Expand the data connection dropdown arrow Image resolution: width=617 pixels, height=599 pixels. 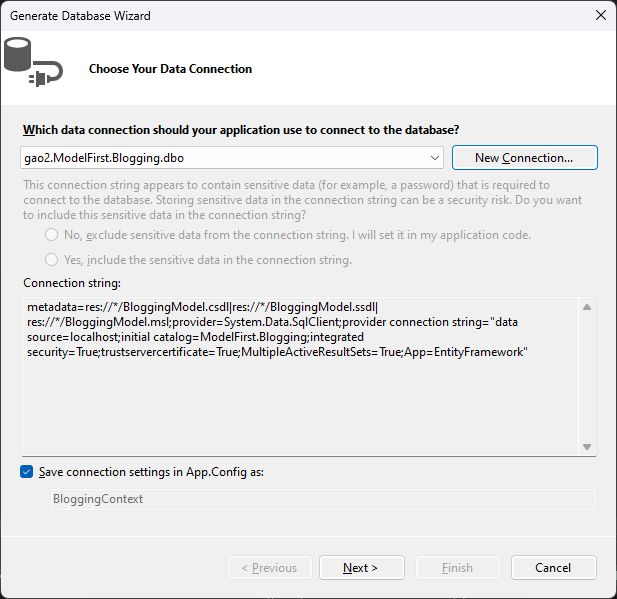click(x=435, y=158)
